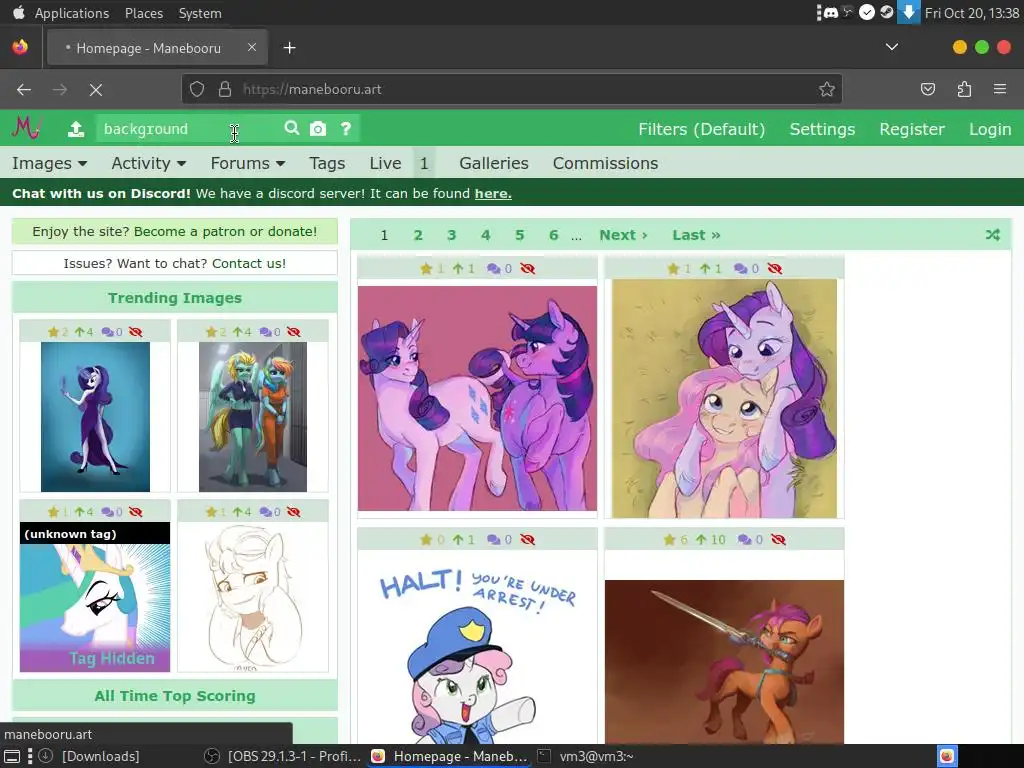Click the search magnifier icon
The width and height of the screenshot is (1024, 768).
point(292,128)
